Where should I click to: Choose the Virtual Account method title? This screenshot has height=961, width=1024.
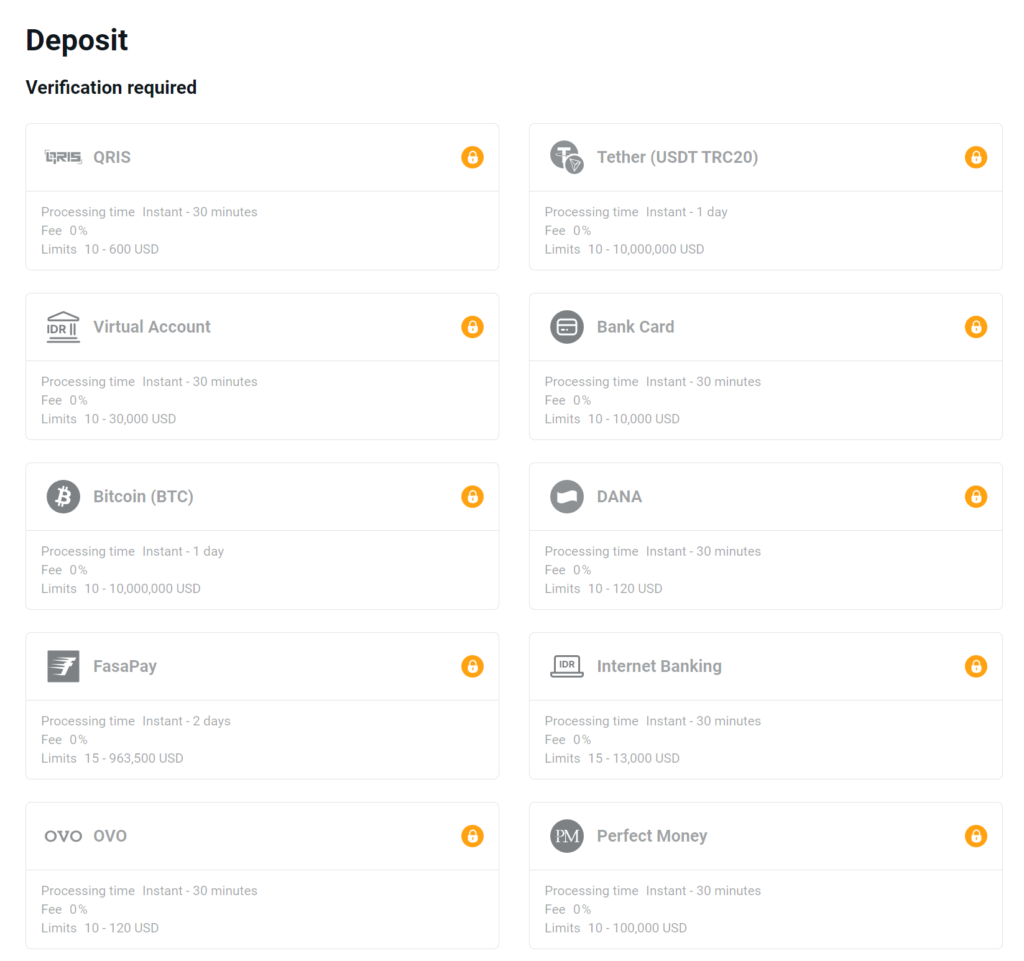(152, 327)
